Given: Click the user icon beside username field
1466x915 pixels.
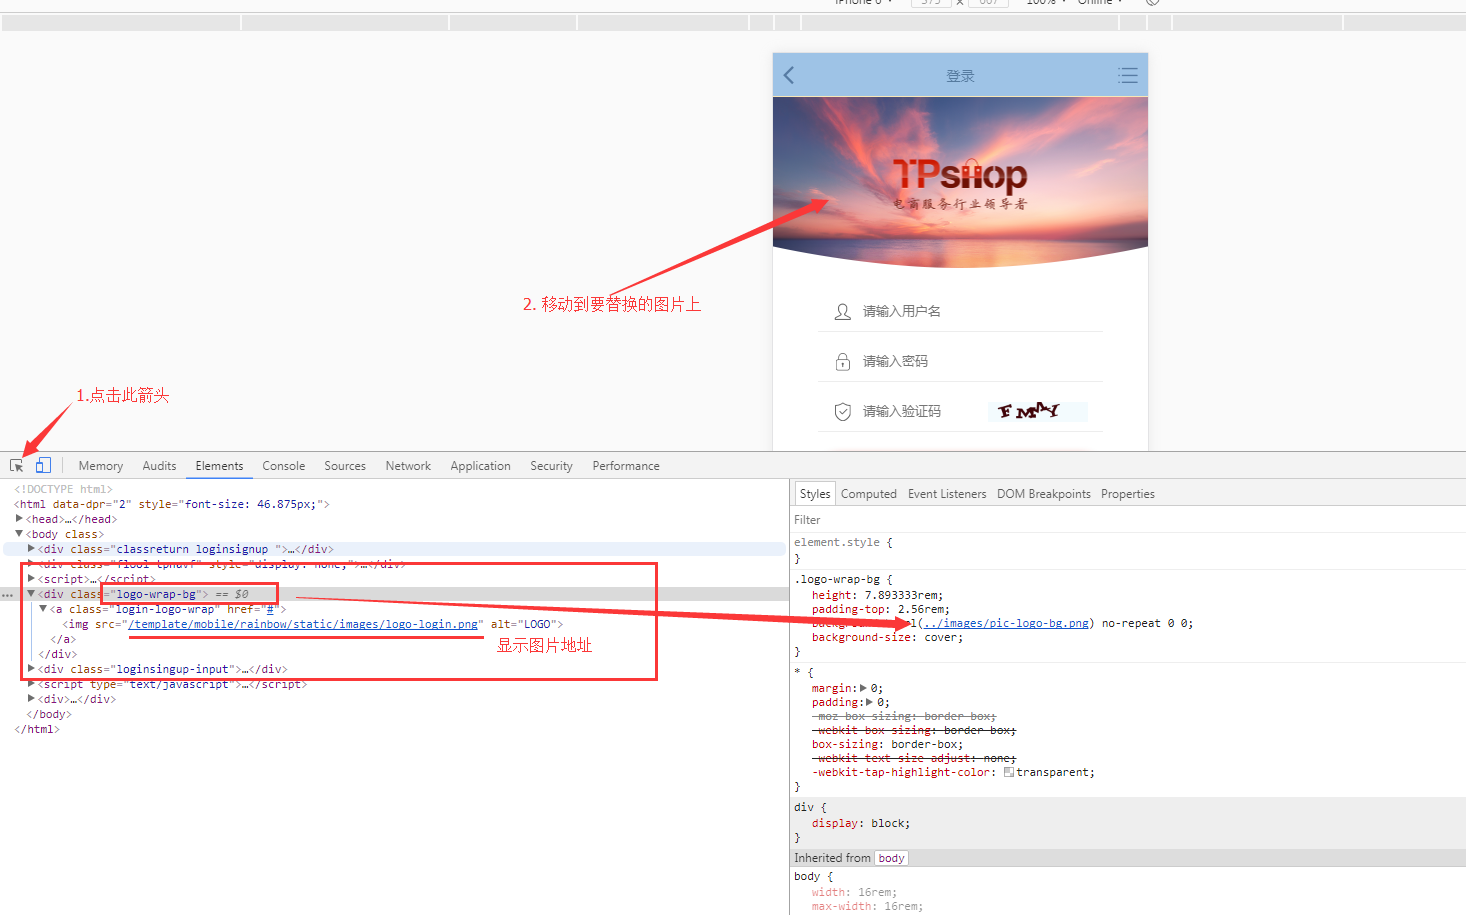Looking at the screenshot, I should 842,312.
